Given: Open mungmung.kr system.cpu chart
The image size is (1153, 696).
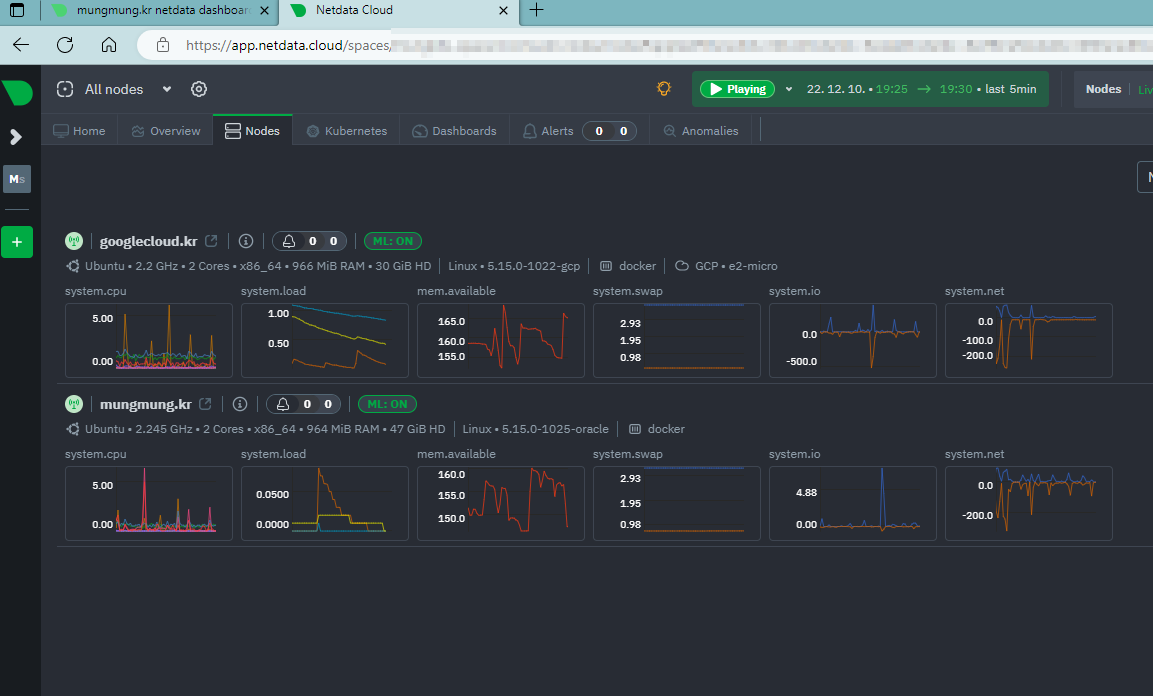Looking at the screenshot, I should pos(149,503).
